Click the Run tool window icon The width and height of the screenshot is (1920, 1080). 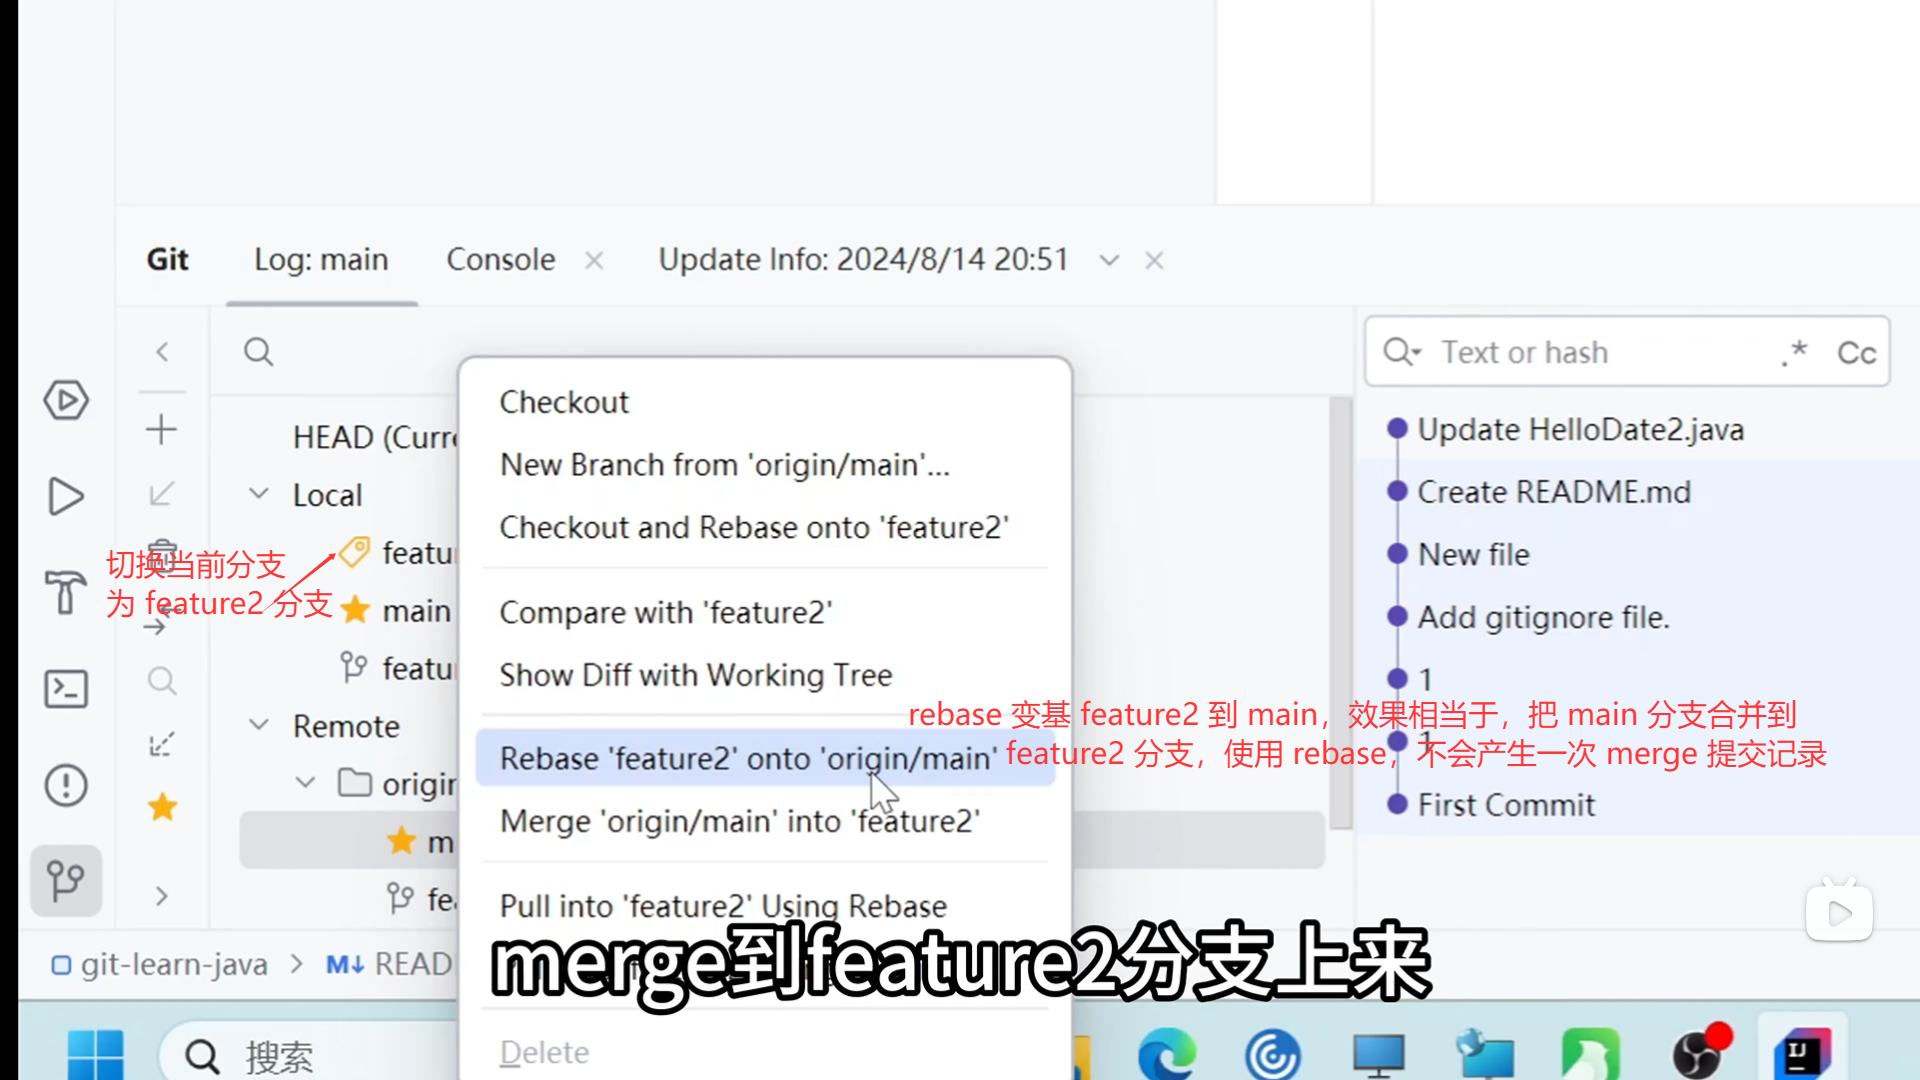point(66,497)
